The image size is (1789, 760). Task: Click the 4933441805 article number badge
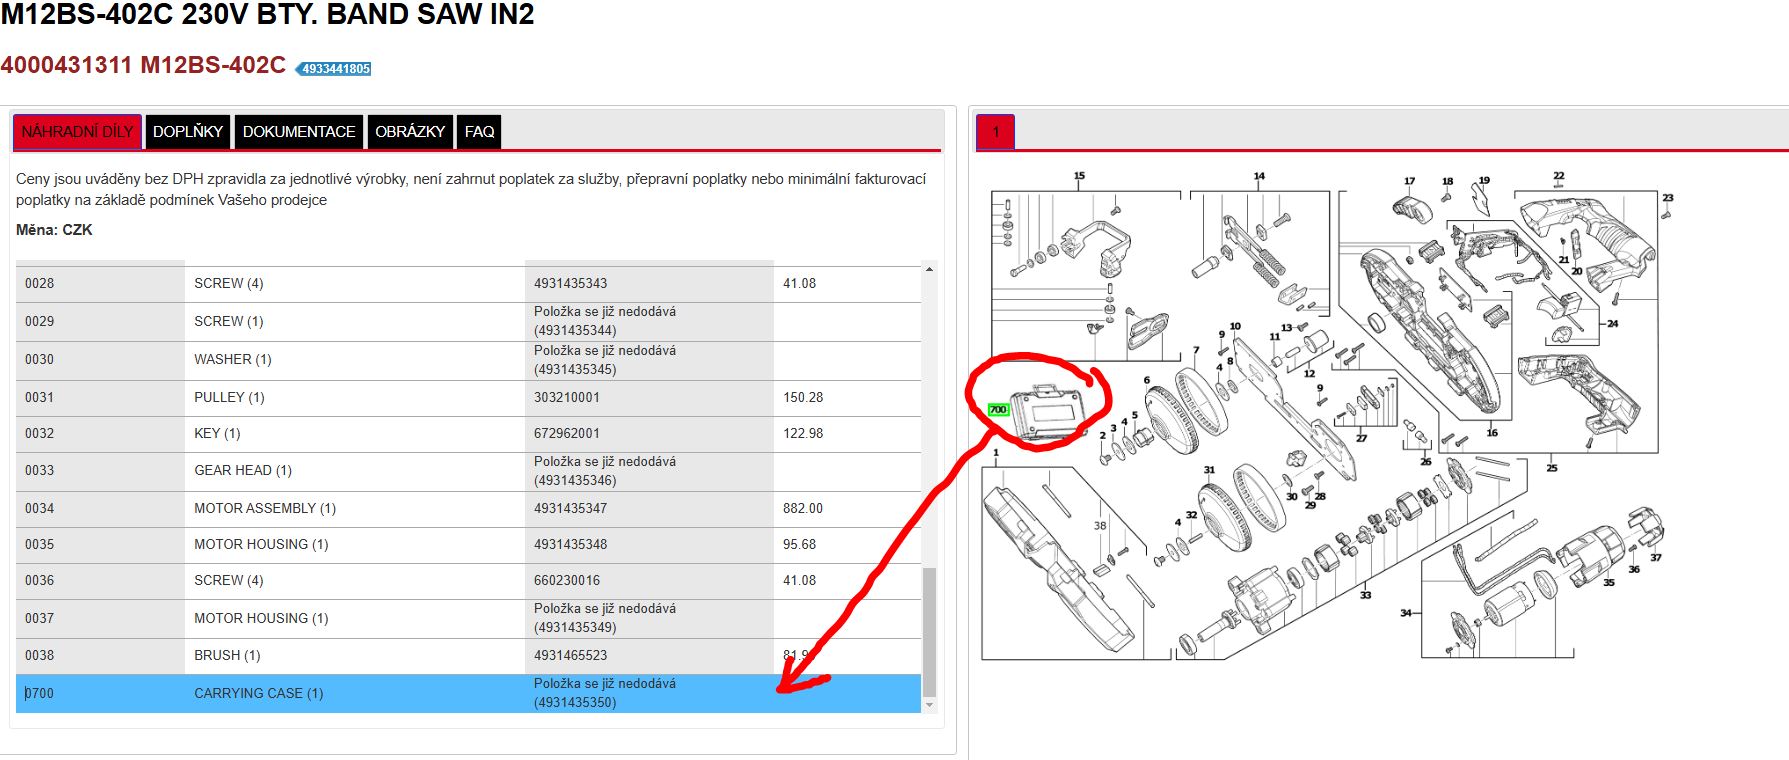pyautogui.click(x=335, y=69)
